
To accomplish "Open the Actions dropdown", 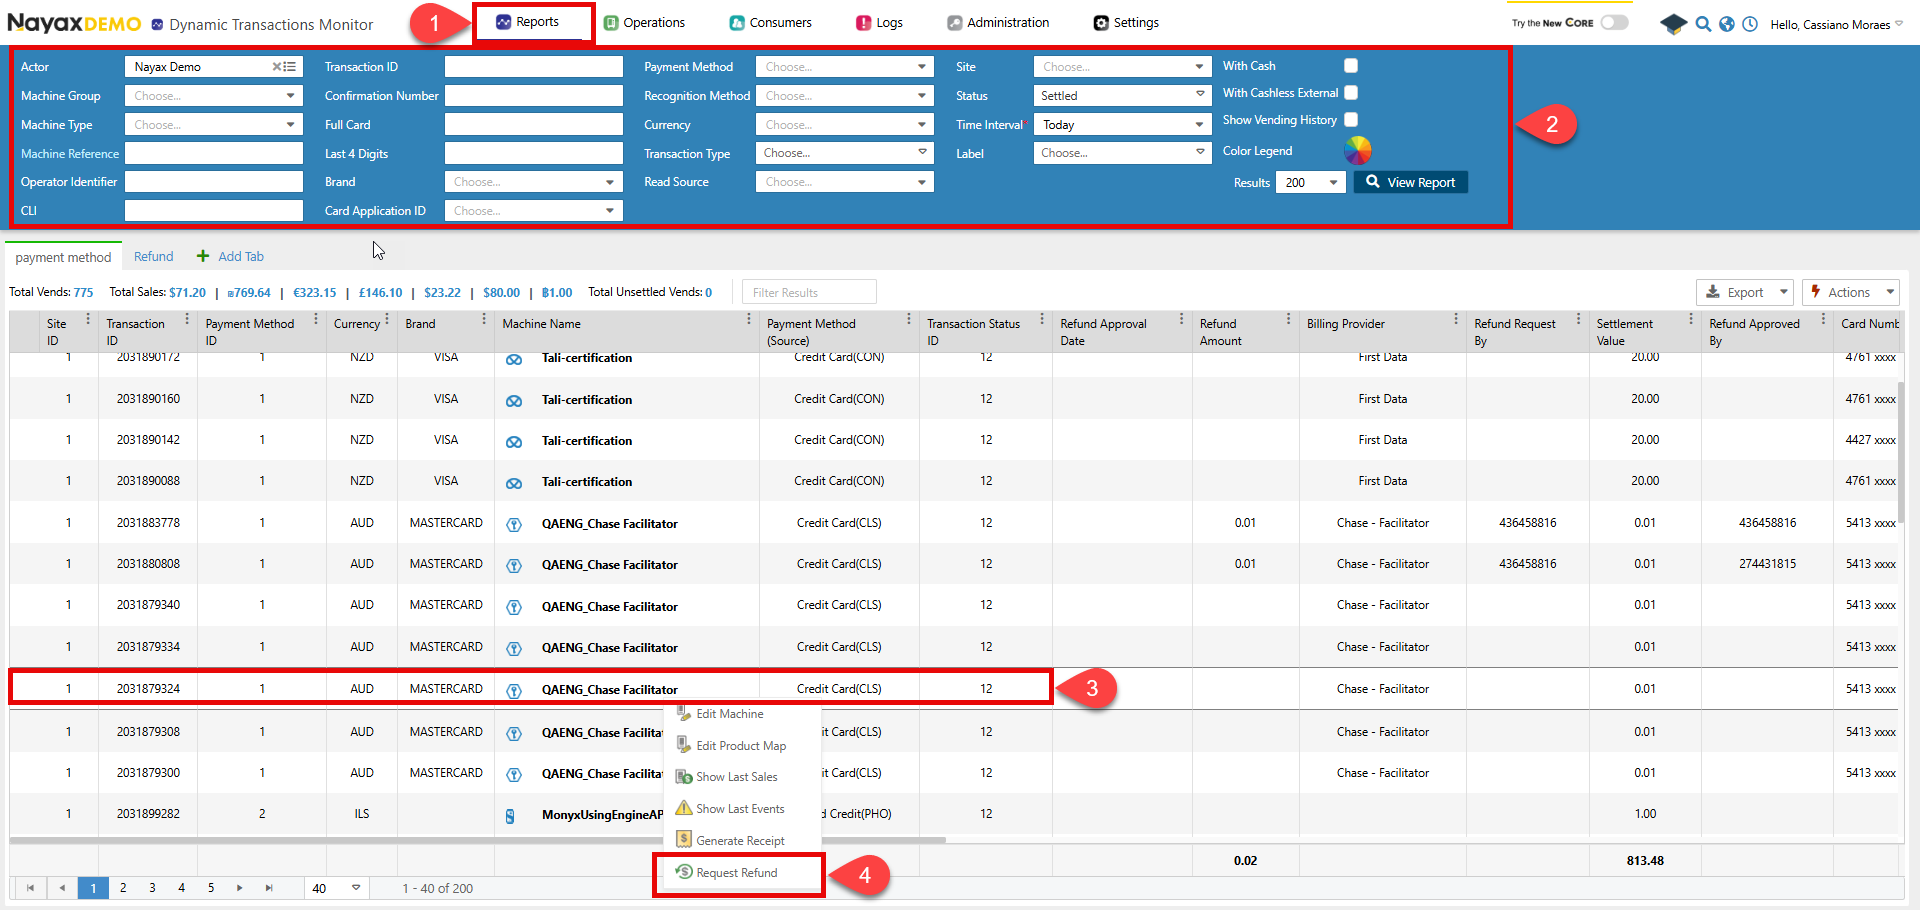I will pos(1850,292).
